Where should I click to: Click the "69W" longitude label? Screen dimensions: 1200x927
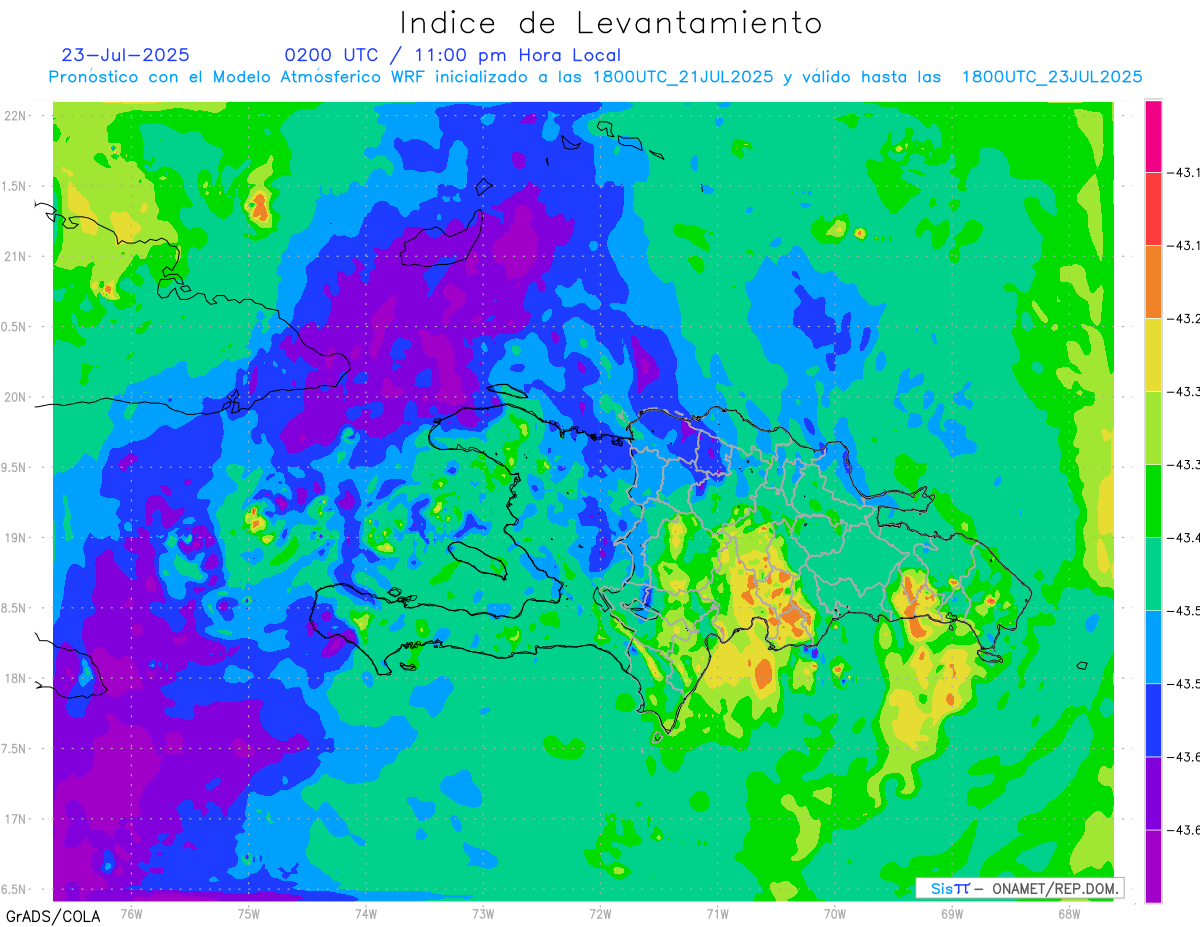coord(951,913)
